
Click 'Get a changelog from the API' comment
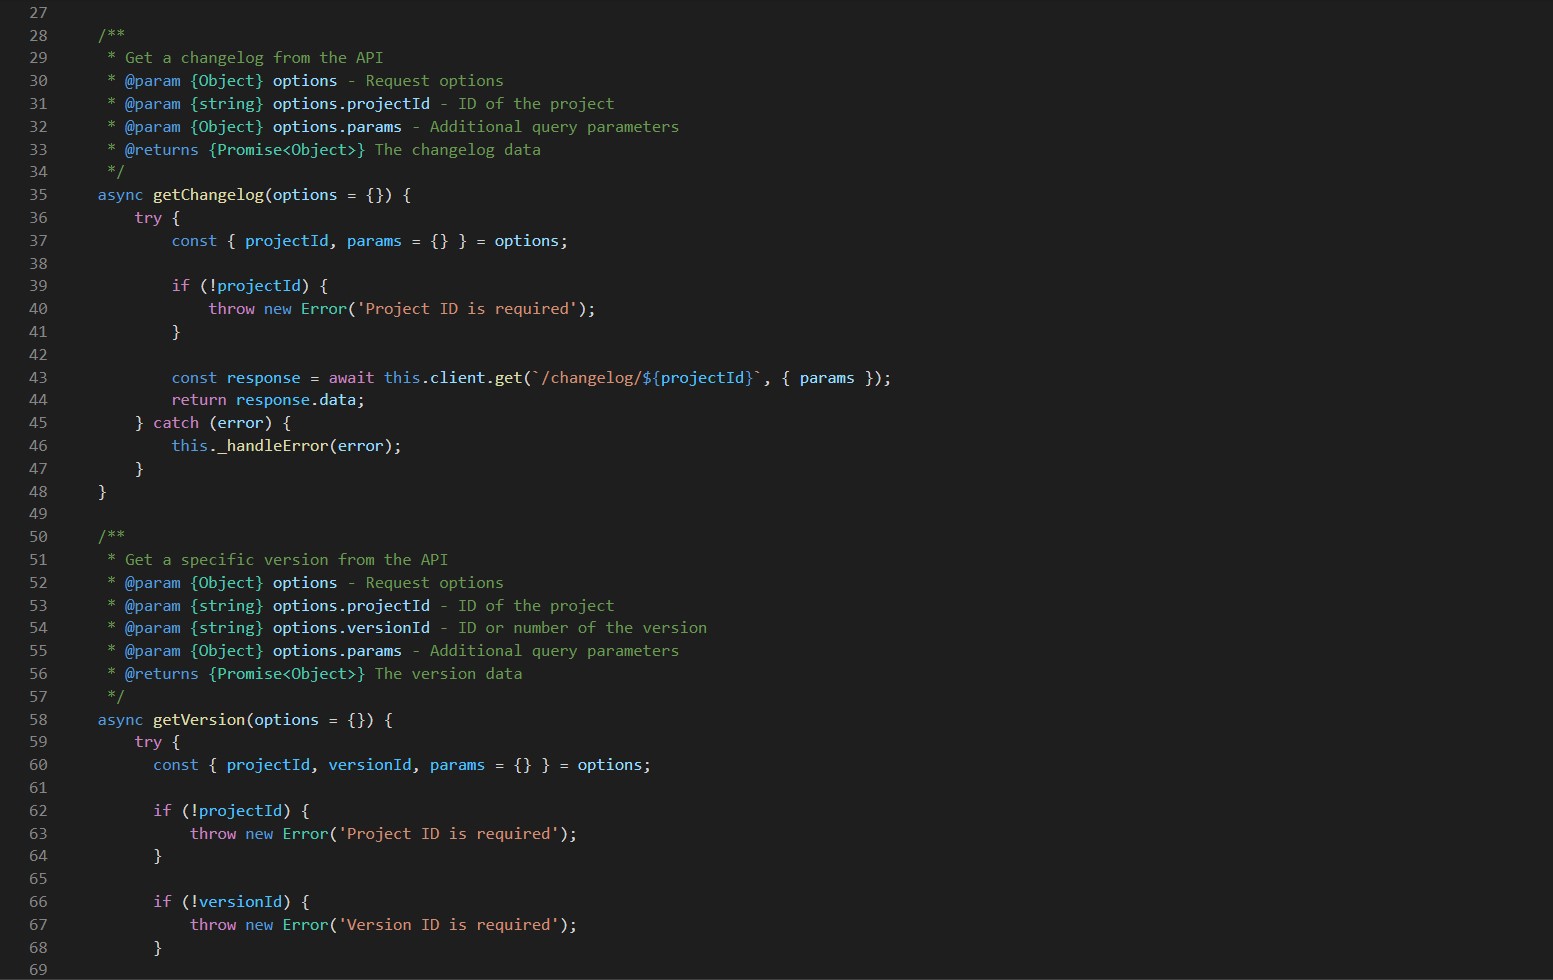[254, 58]
